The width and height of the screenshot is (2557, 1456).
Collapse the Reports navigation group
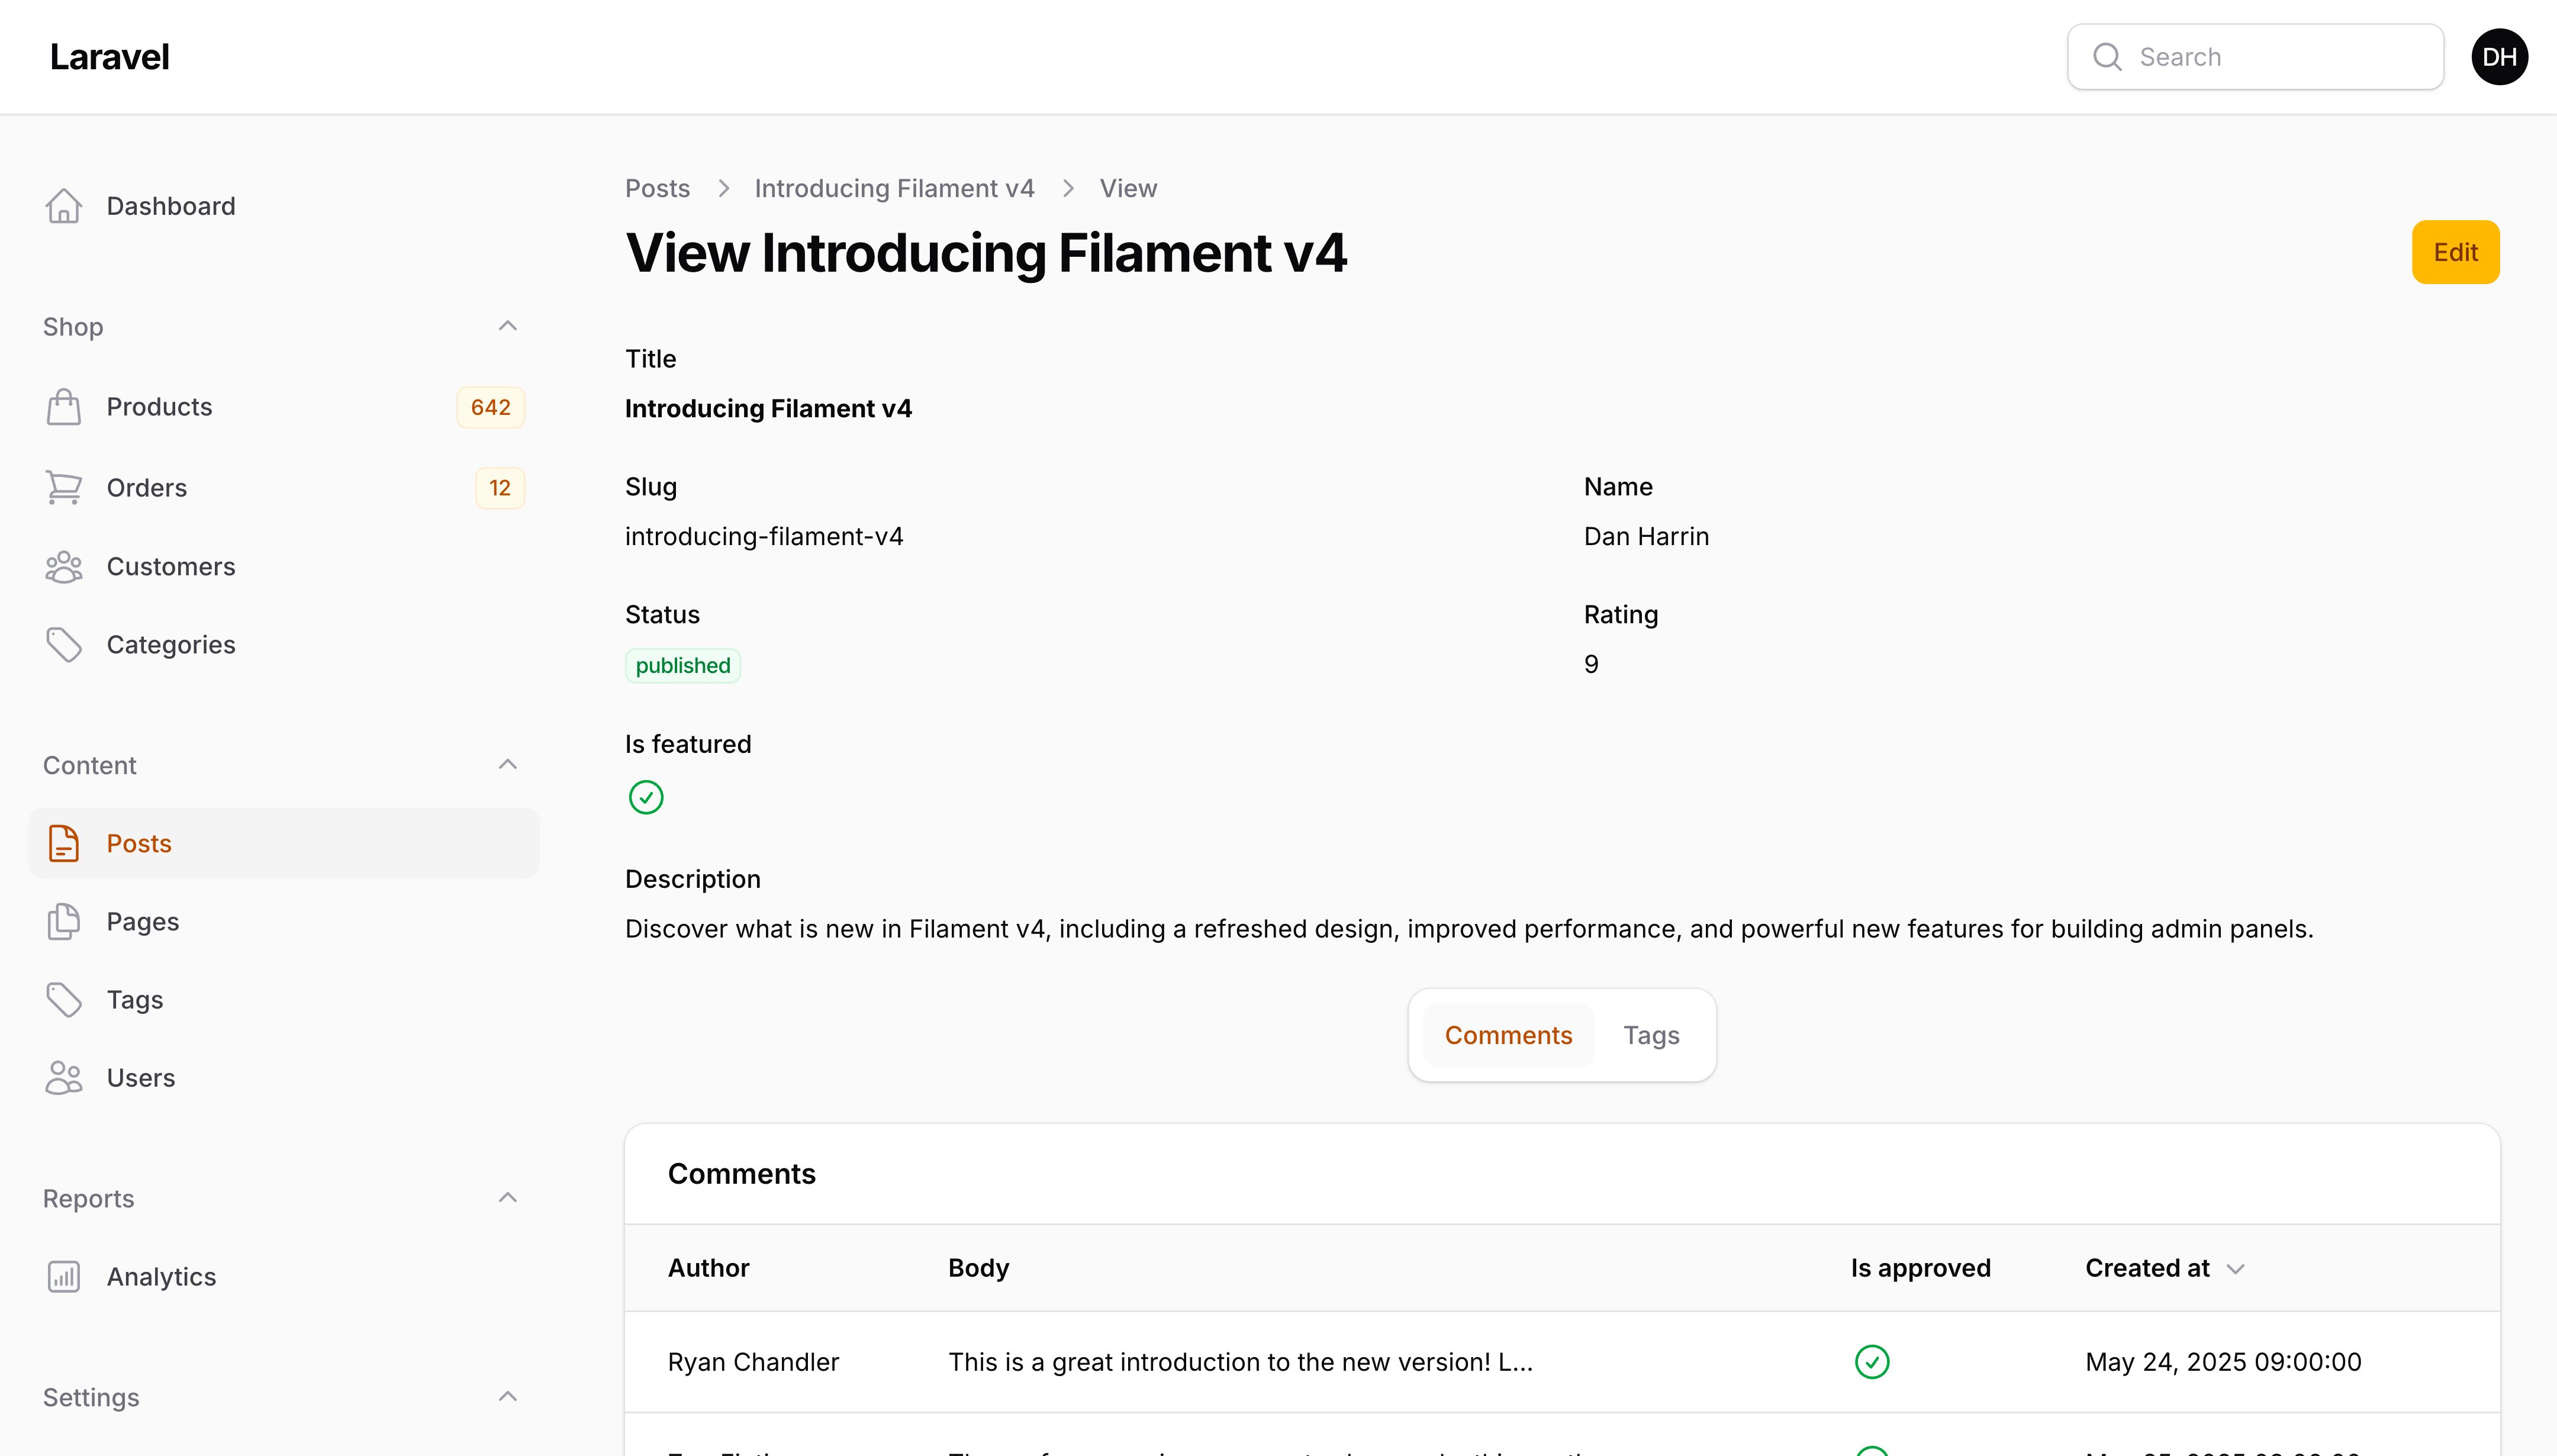508,1198
